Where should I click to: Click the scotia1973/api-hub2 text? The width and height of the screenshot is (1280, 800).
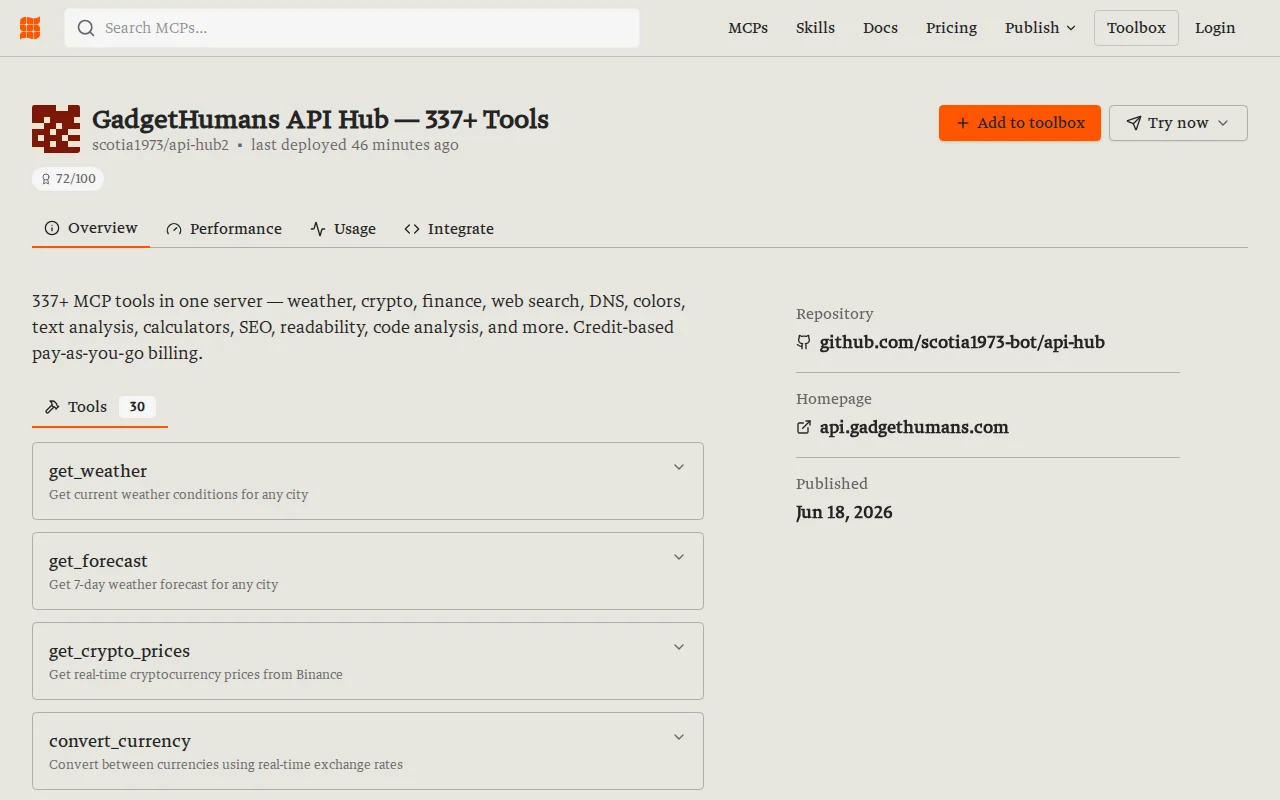pos(160,145)
